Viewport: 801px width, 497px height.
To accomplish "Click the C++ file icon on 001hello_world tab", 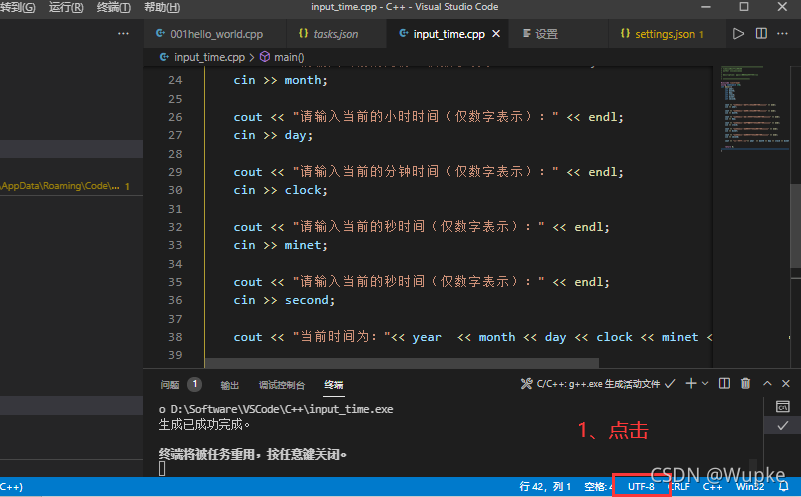I will pyautogui.click(x=160, y=33).
